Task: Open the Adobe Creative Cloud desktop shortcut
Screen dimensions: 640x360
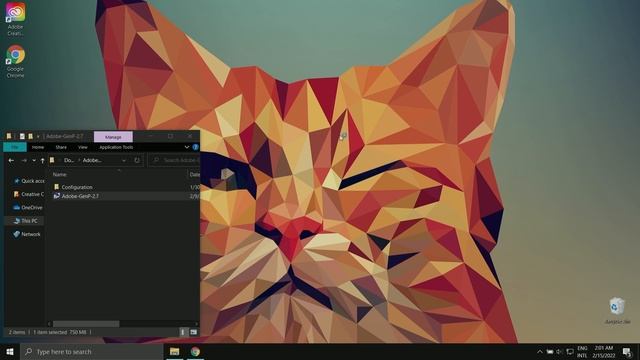Action: pos(16,18)
